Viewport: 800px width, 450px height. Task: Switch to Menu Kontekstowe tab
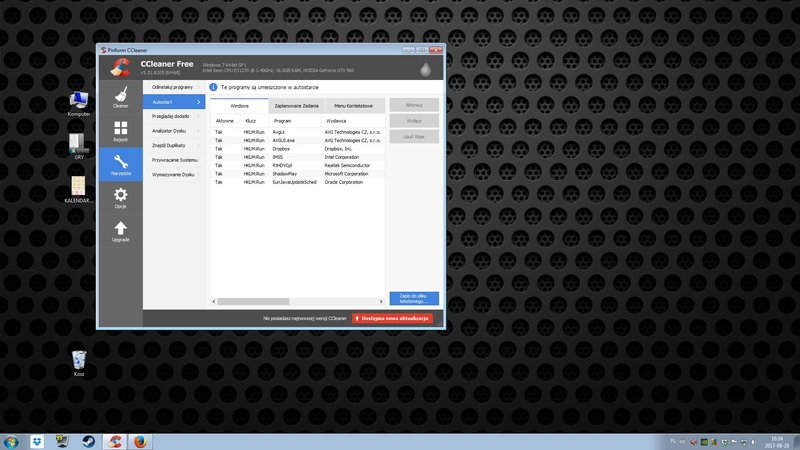point(354,106)
